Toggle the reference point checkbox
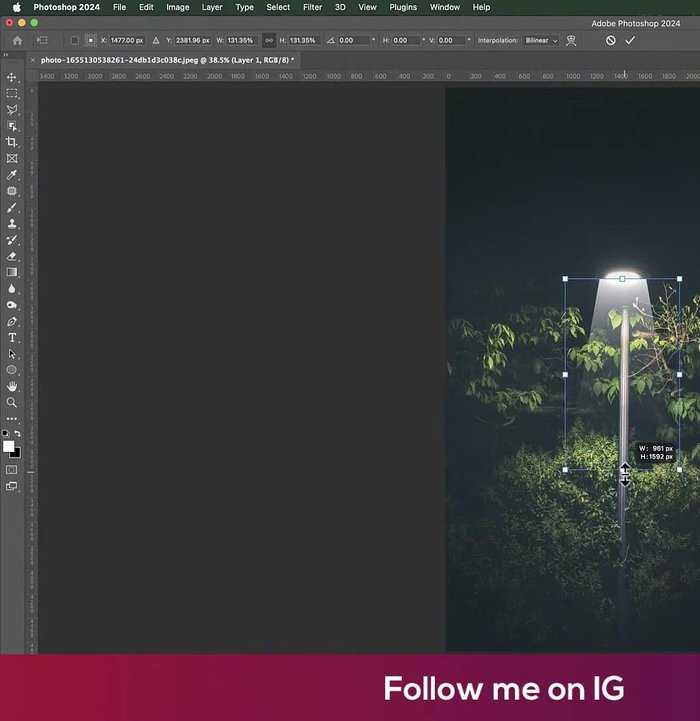700x721 pixels. coord(74,40)
